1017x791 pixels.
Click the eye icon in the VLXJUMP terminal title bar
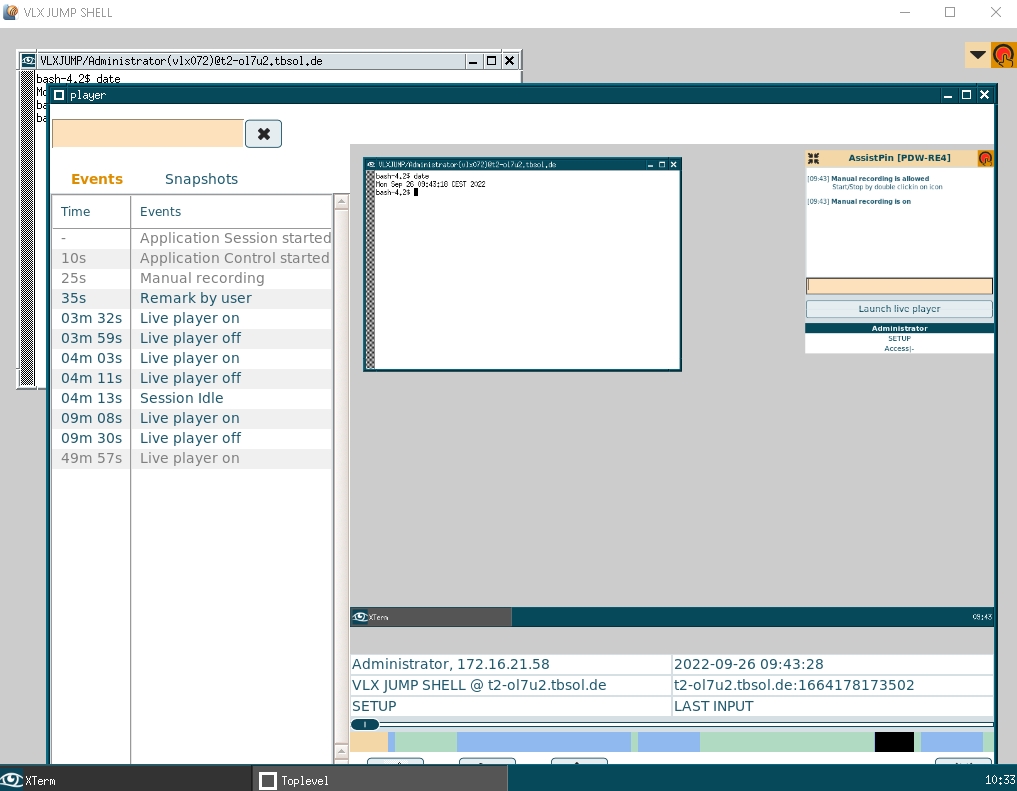click(x=28, y=61)
